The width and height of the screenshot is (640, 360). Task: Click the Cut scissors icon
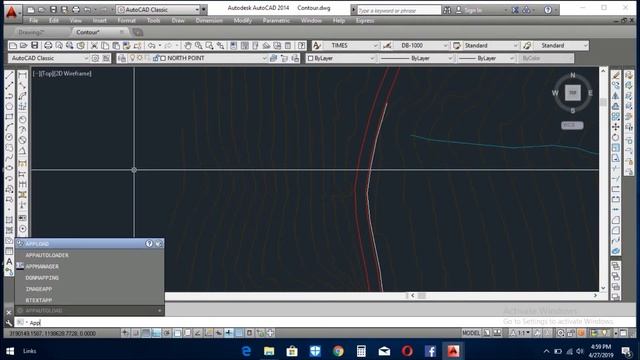[94, 46]
